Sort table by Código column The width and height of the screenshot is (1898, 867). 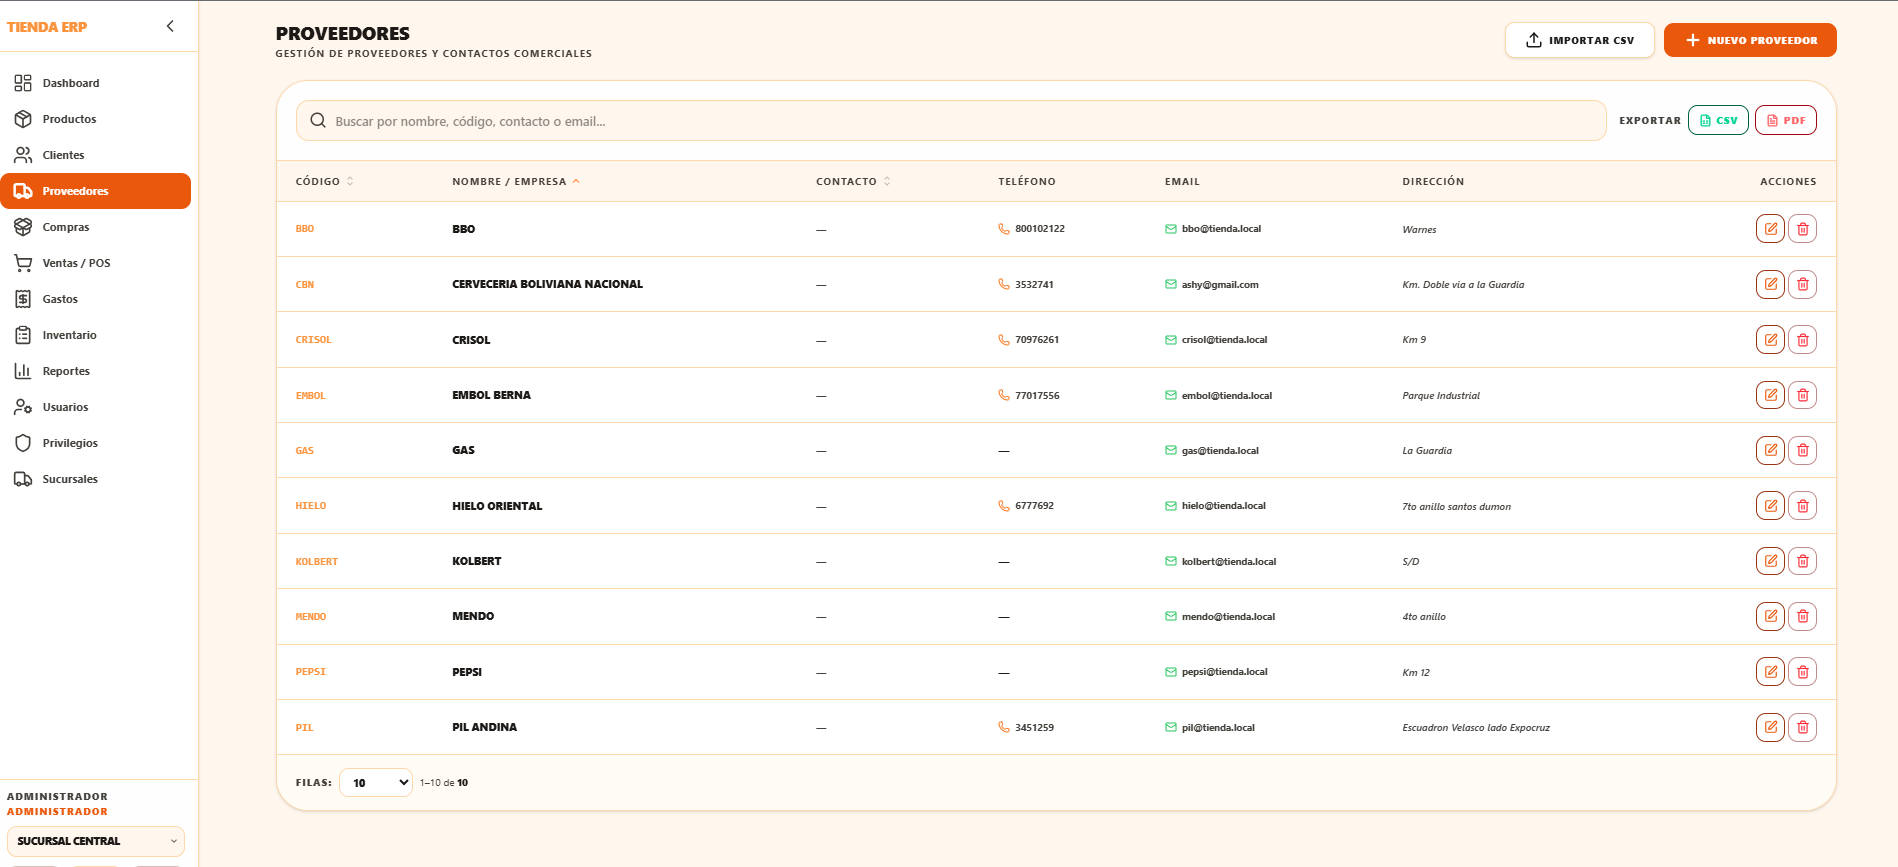[x=324, y=182]
